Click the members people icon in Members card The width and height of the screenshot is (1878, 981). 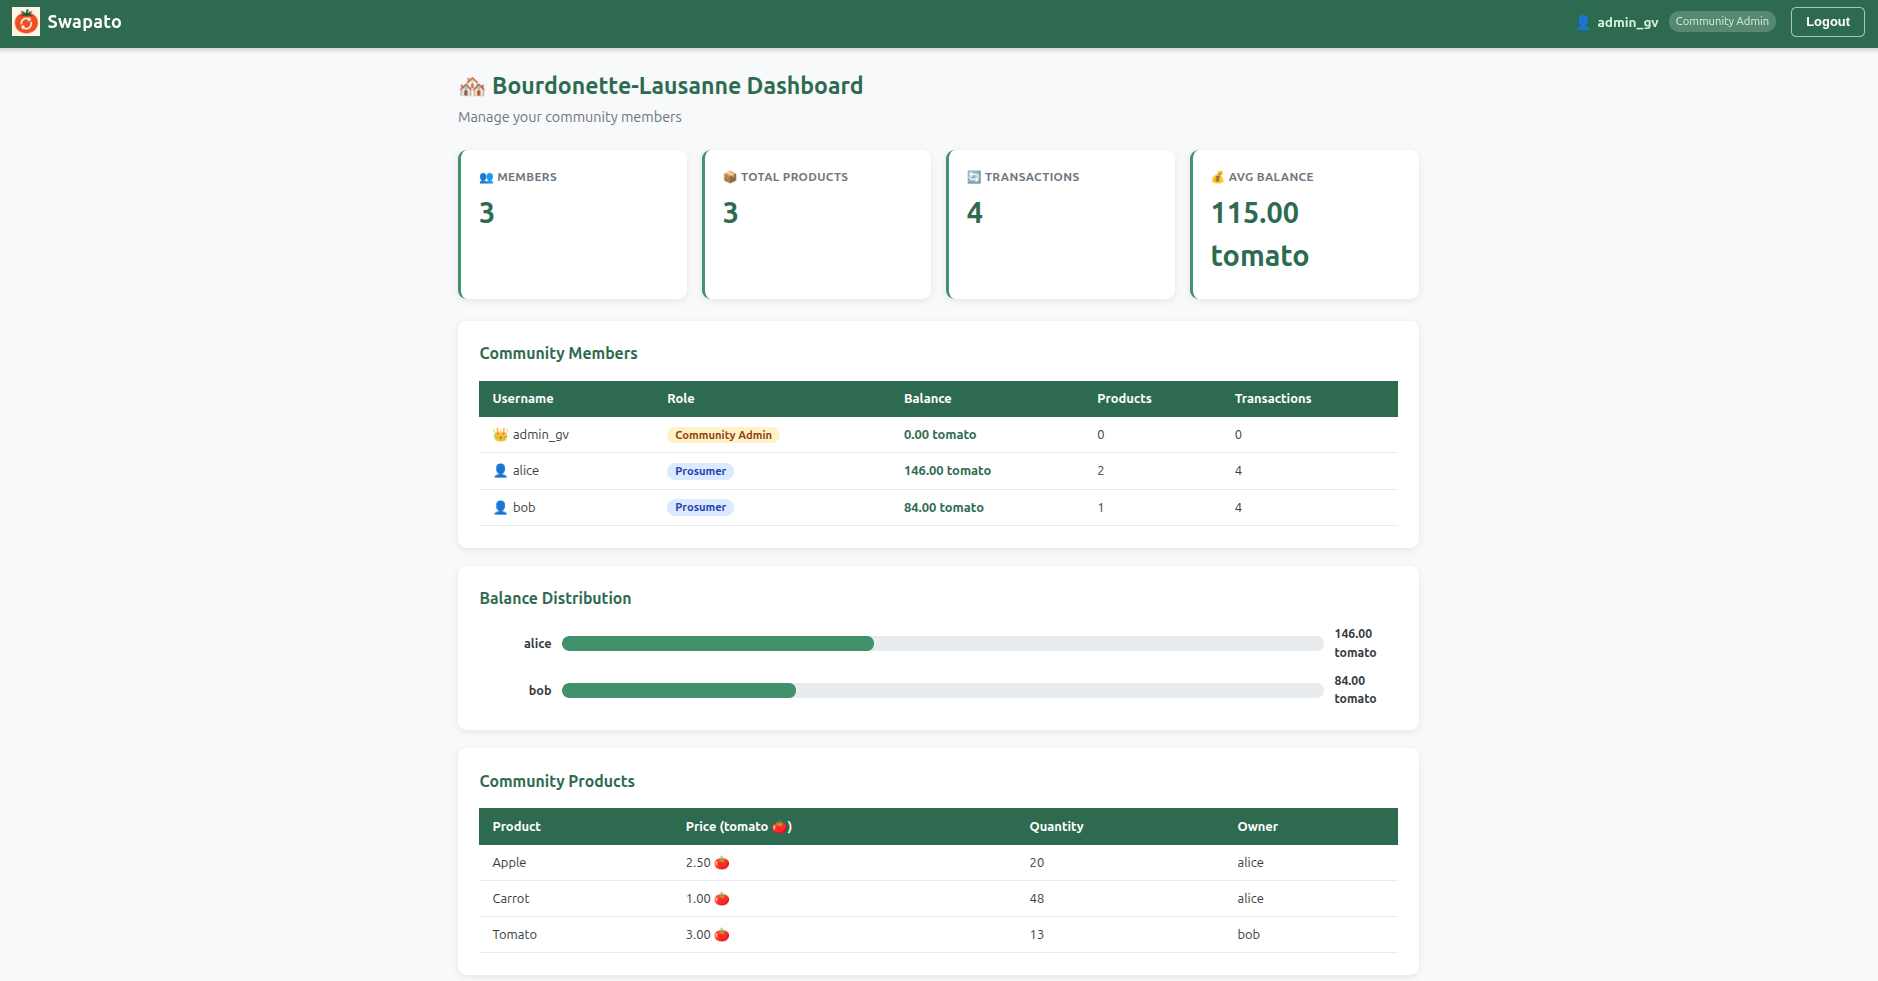point(486,178)
